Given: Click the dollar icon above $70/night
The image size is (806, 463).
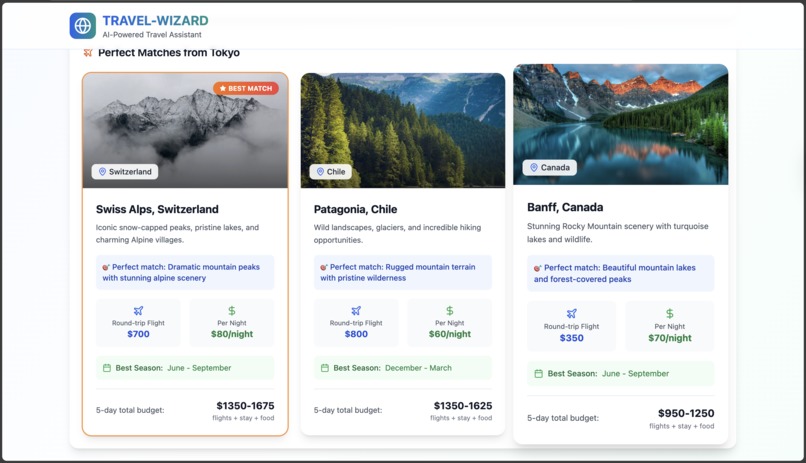Looking at the screenshot, I should click(x=670, y=313).
